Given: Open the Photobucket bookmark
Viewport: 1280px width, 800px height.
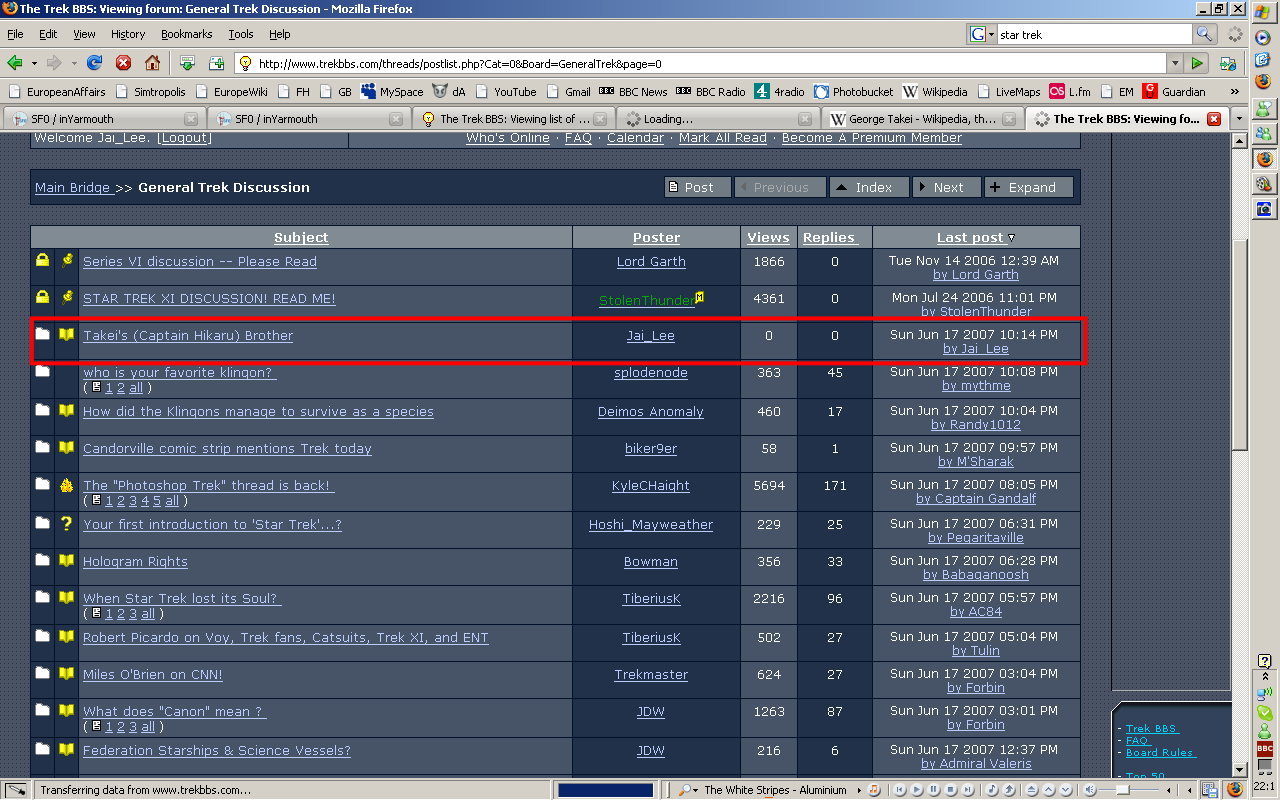Looking at the screenshot, I should pos(853,91).
